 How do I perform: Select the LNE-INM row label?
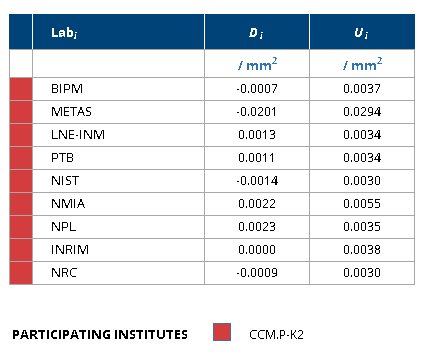78,135
